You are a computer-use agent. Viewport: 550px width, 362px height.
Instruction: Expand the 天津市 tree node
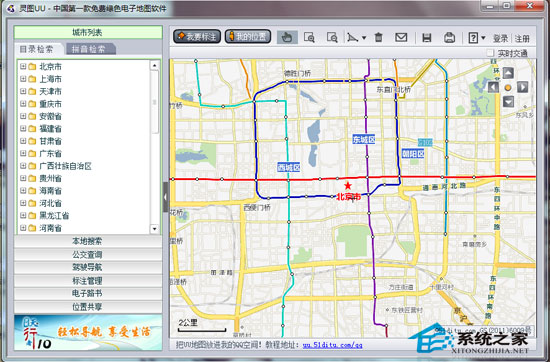point(23,91)
